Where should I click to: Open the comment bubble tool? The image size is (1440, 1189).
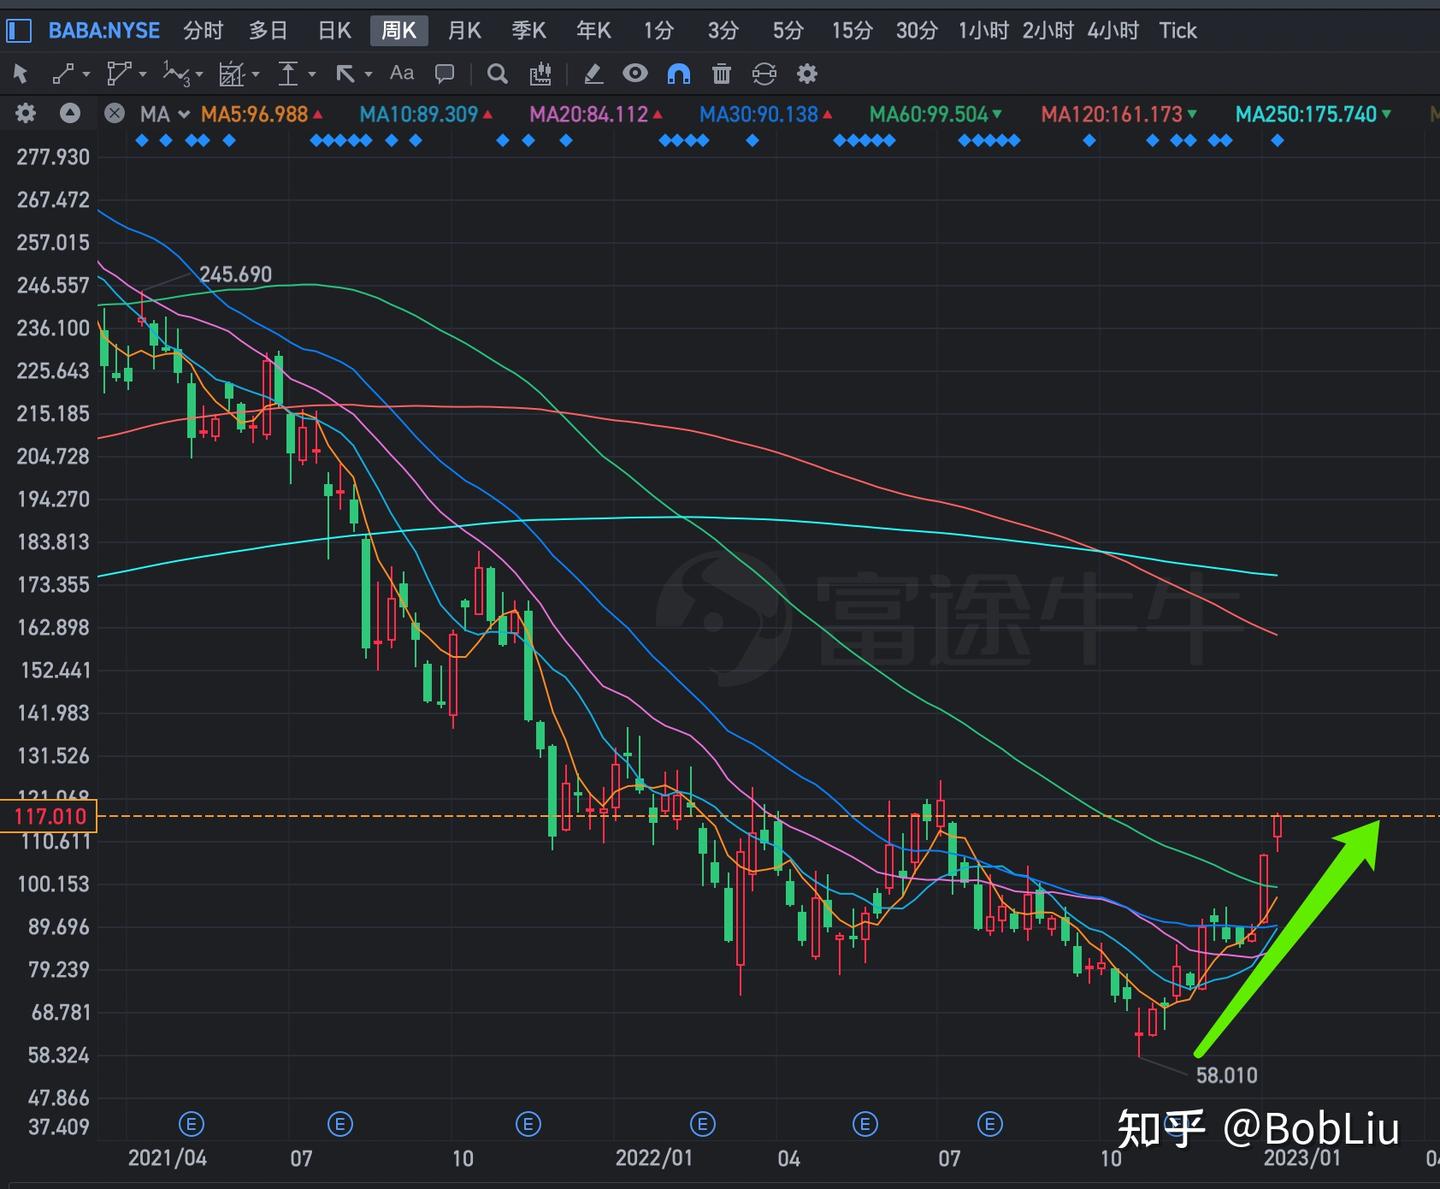(x=443, y=73)
